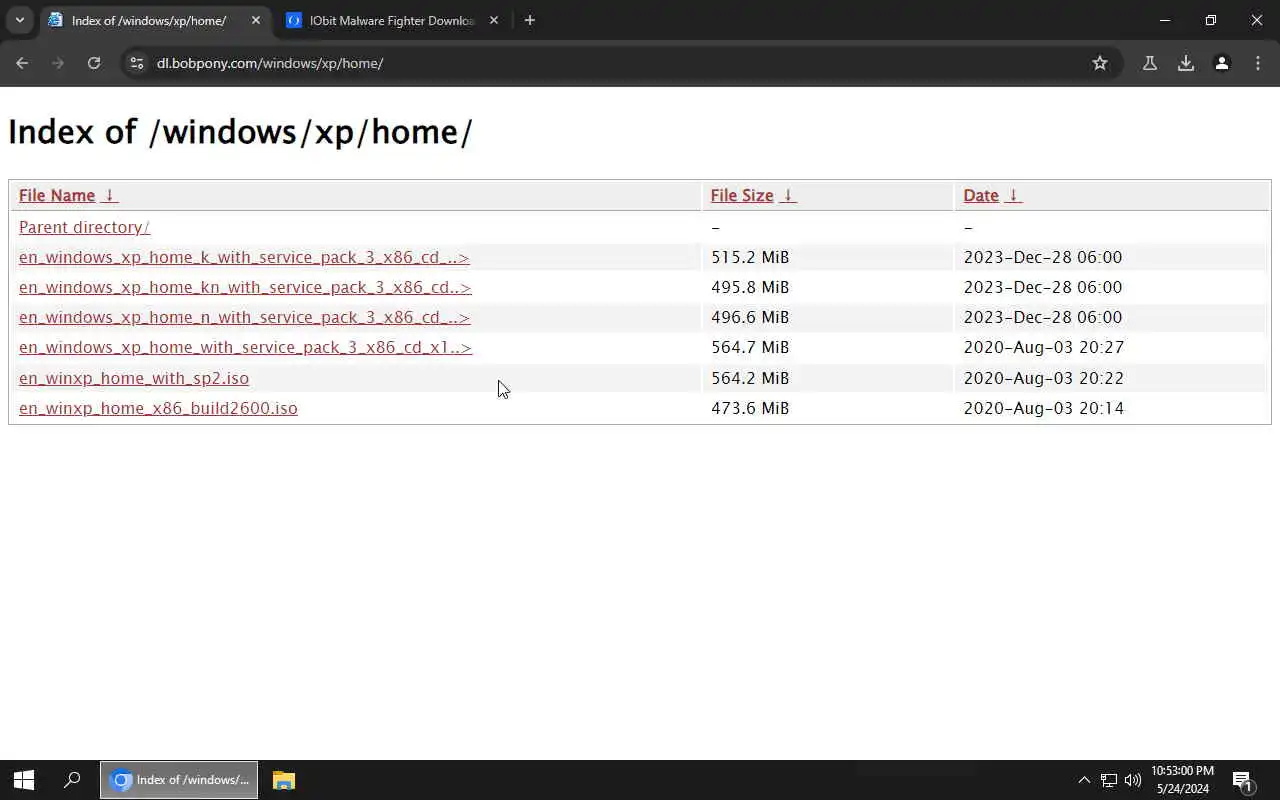Select the 564.2 MiB file size cell
1280x800 pixels.
click(x=750, y=378)
